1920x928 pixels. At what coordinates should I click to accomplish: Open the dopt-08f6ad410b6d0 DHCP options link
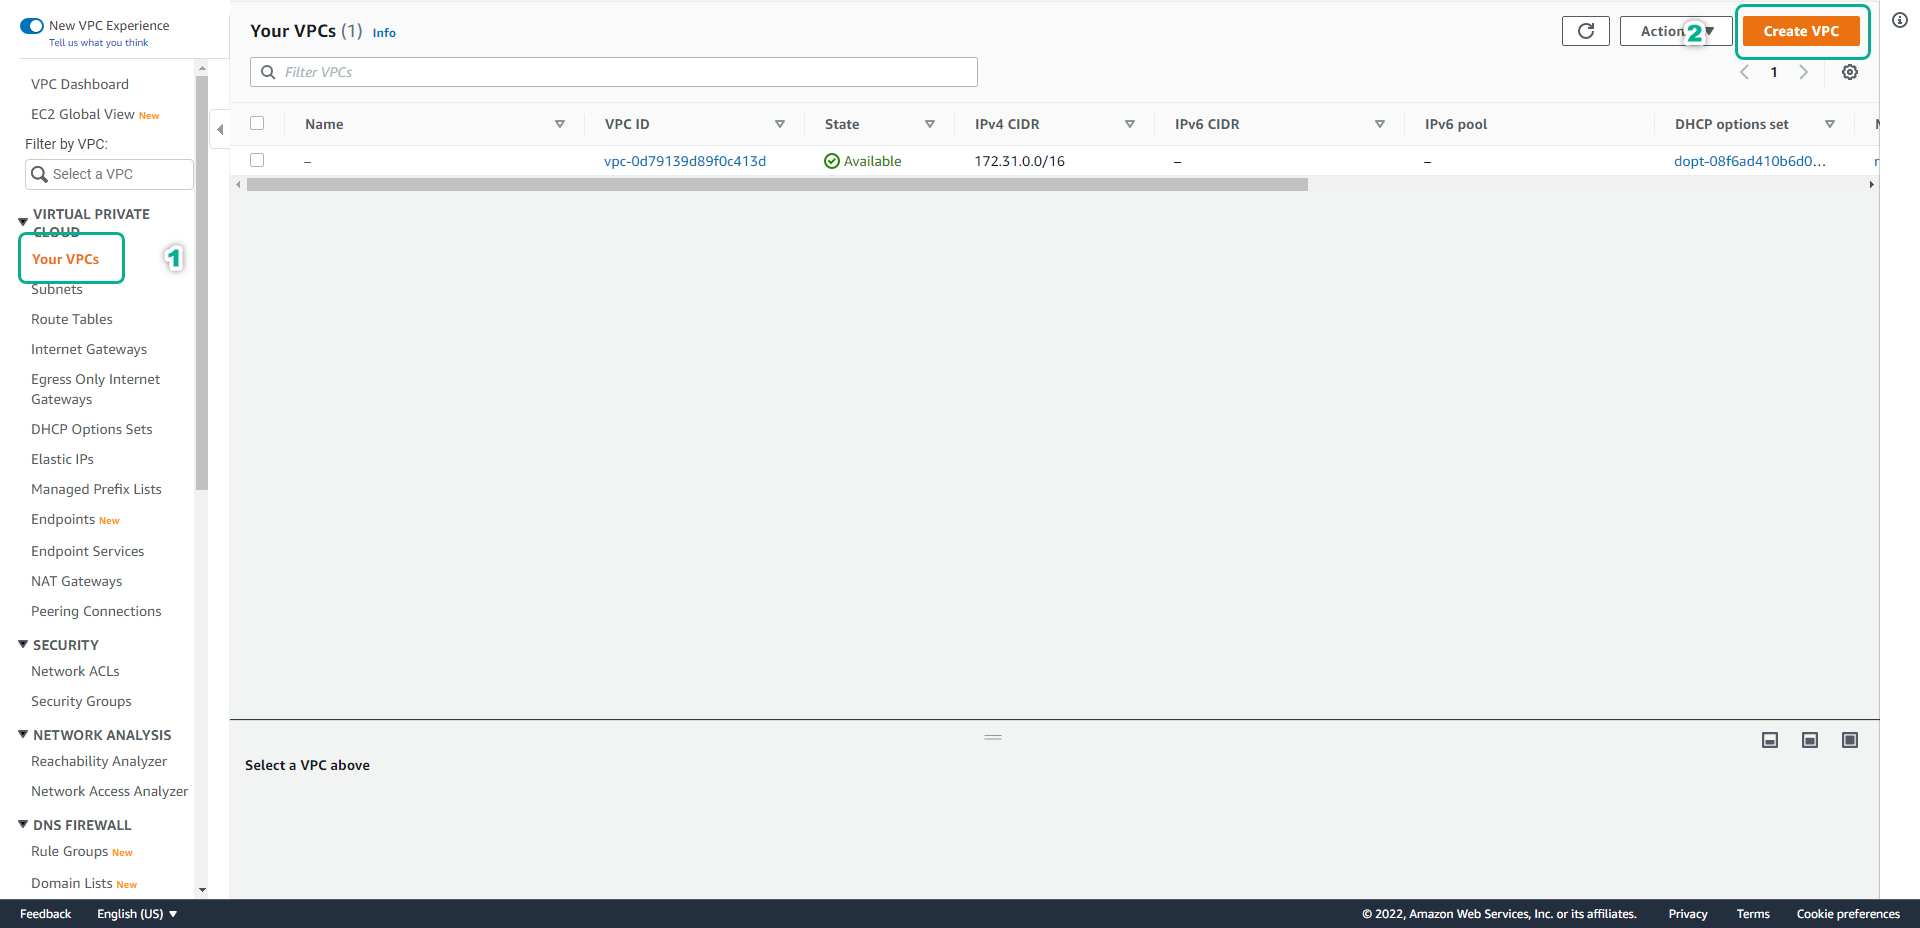[x=1748, y=160]
